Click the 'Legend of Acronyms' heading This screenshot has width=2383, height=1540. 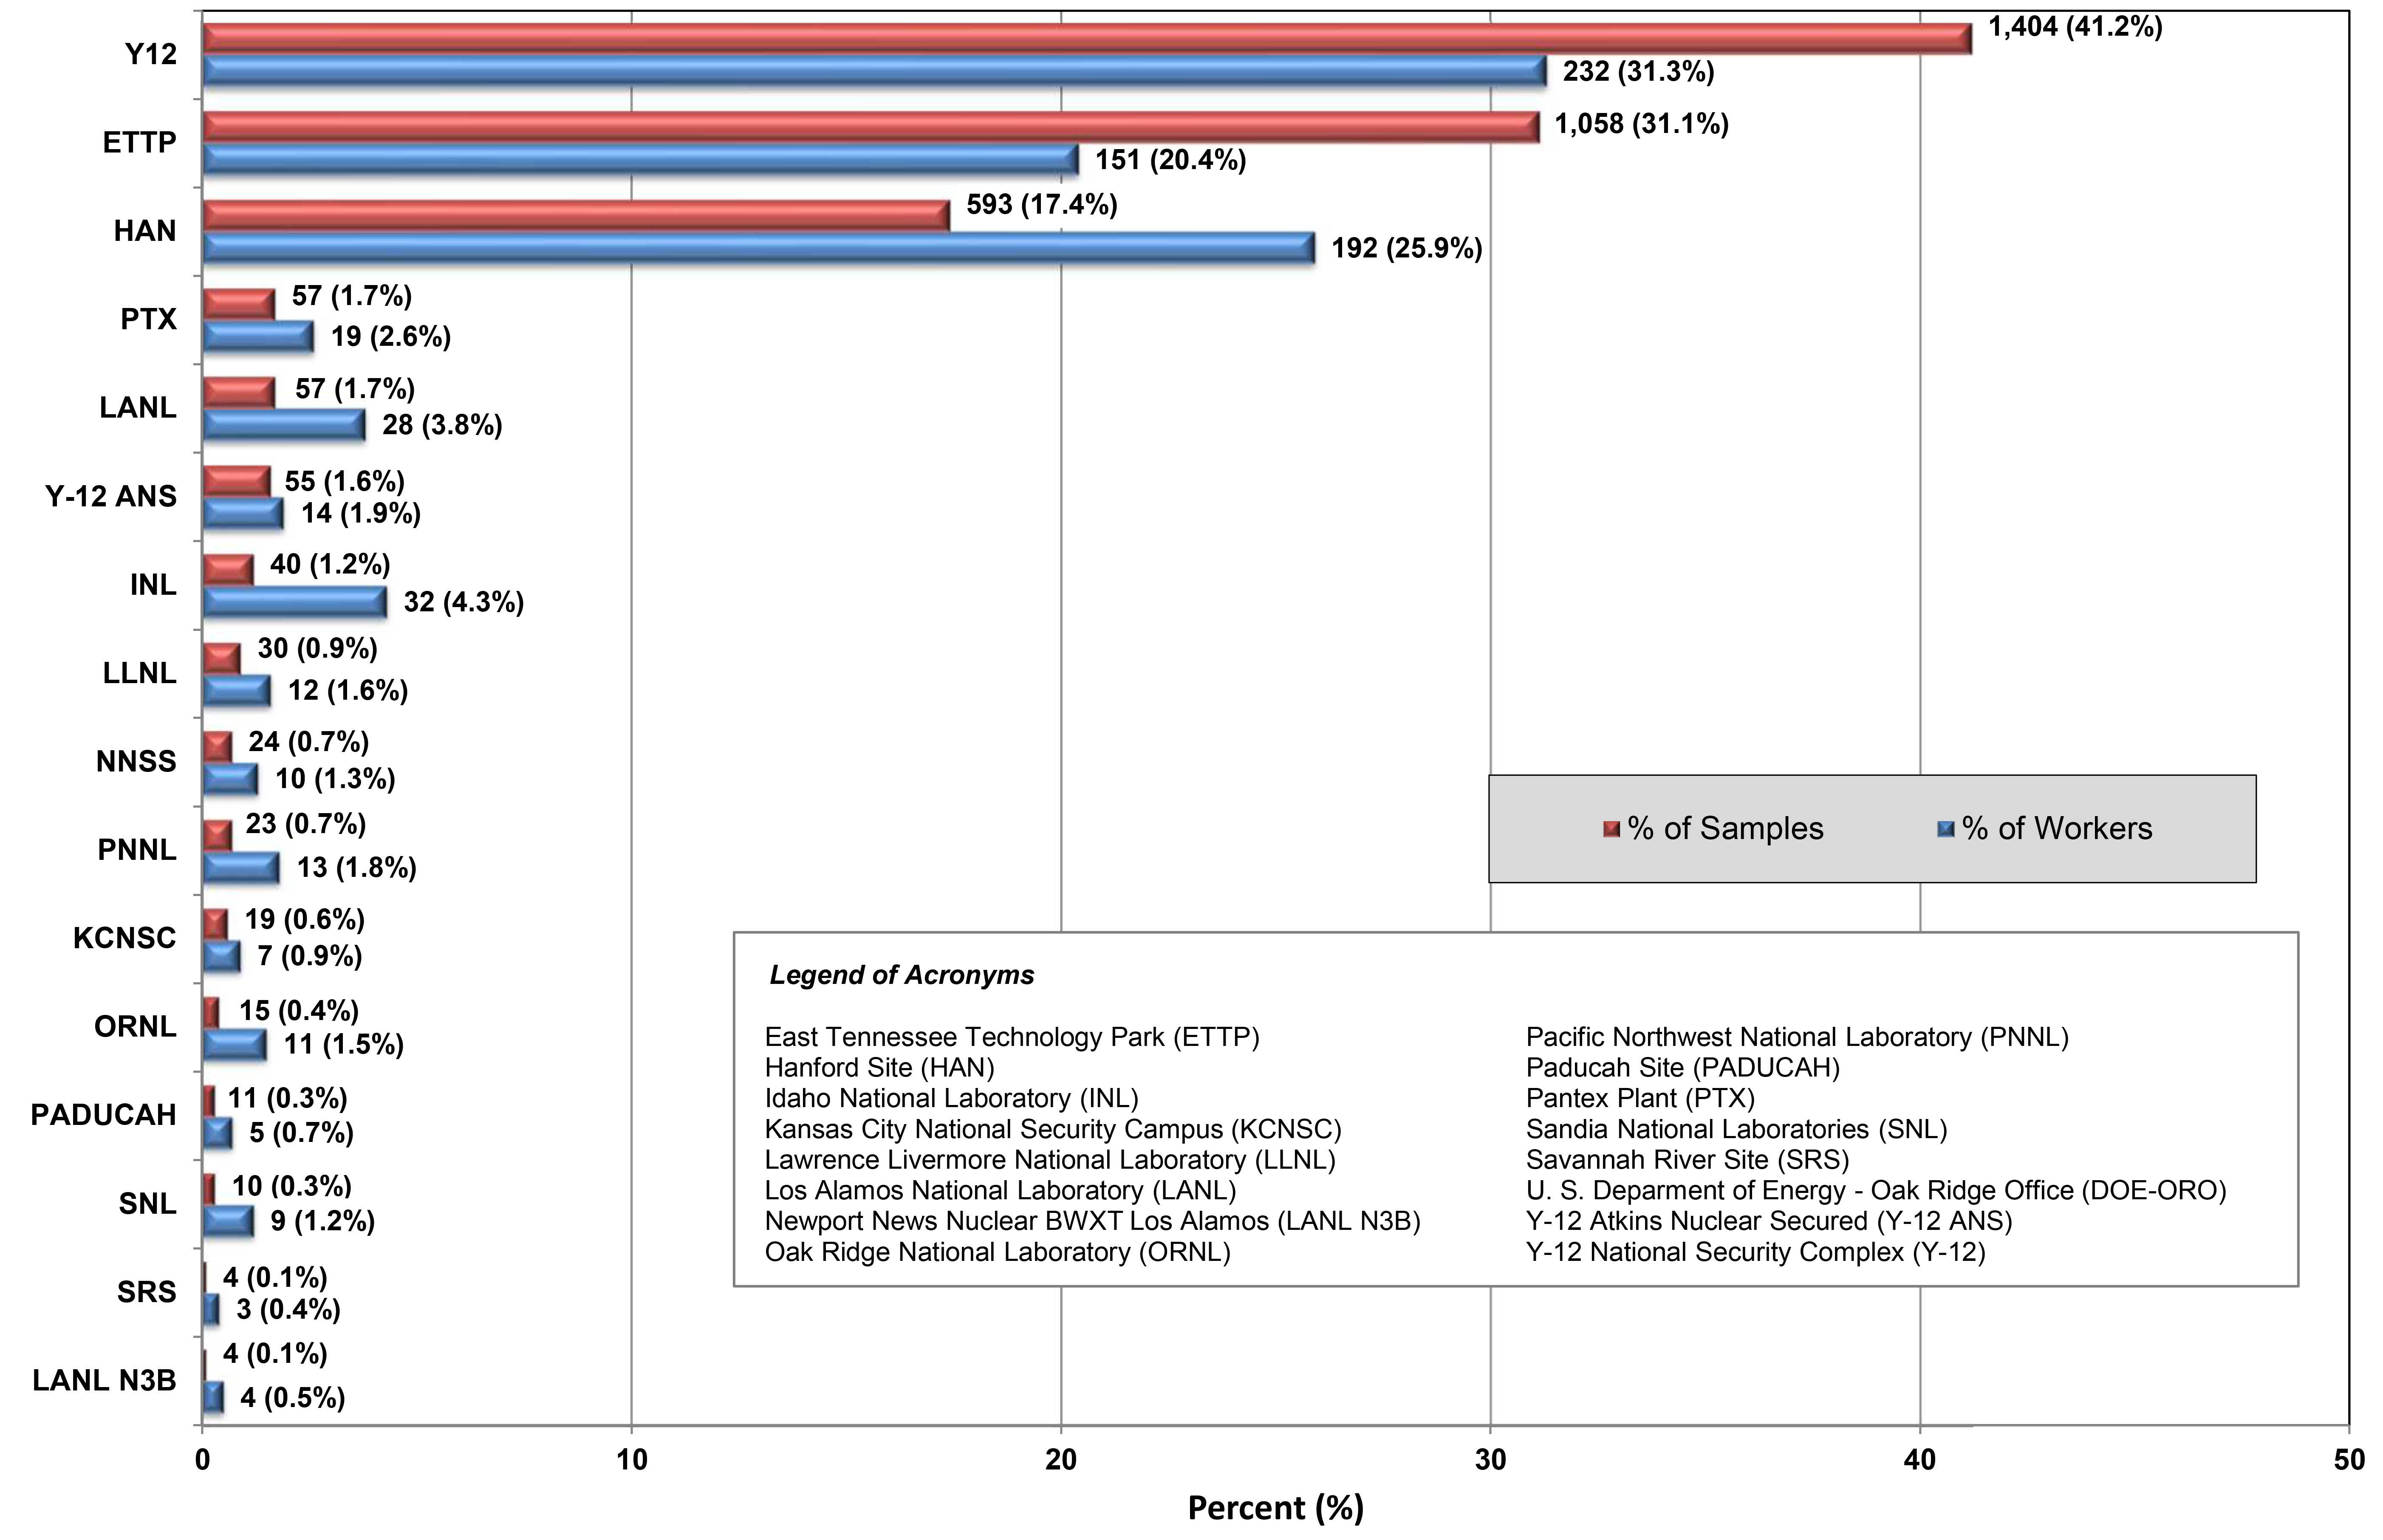[902, 976]
